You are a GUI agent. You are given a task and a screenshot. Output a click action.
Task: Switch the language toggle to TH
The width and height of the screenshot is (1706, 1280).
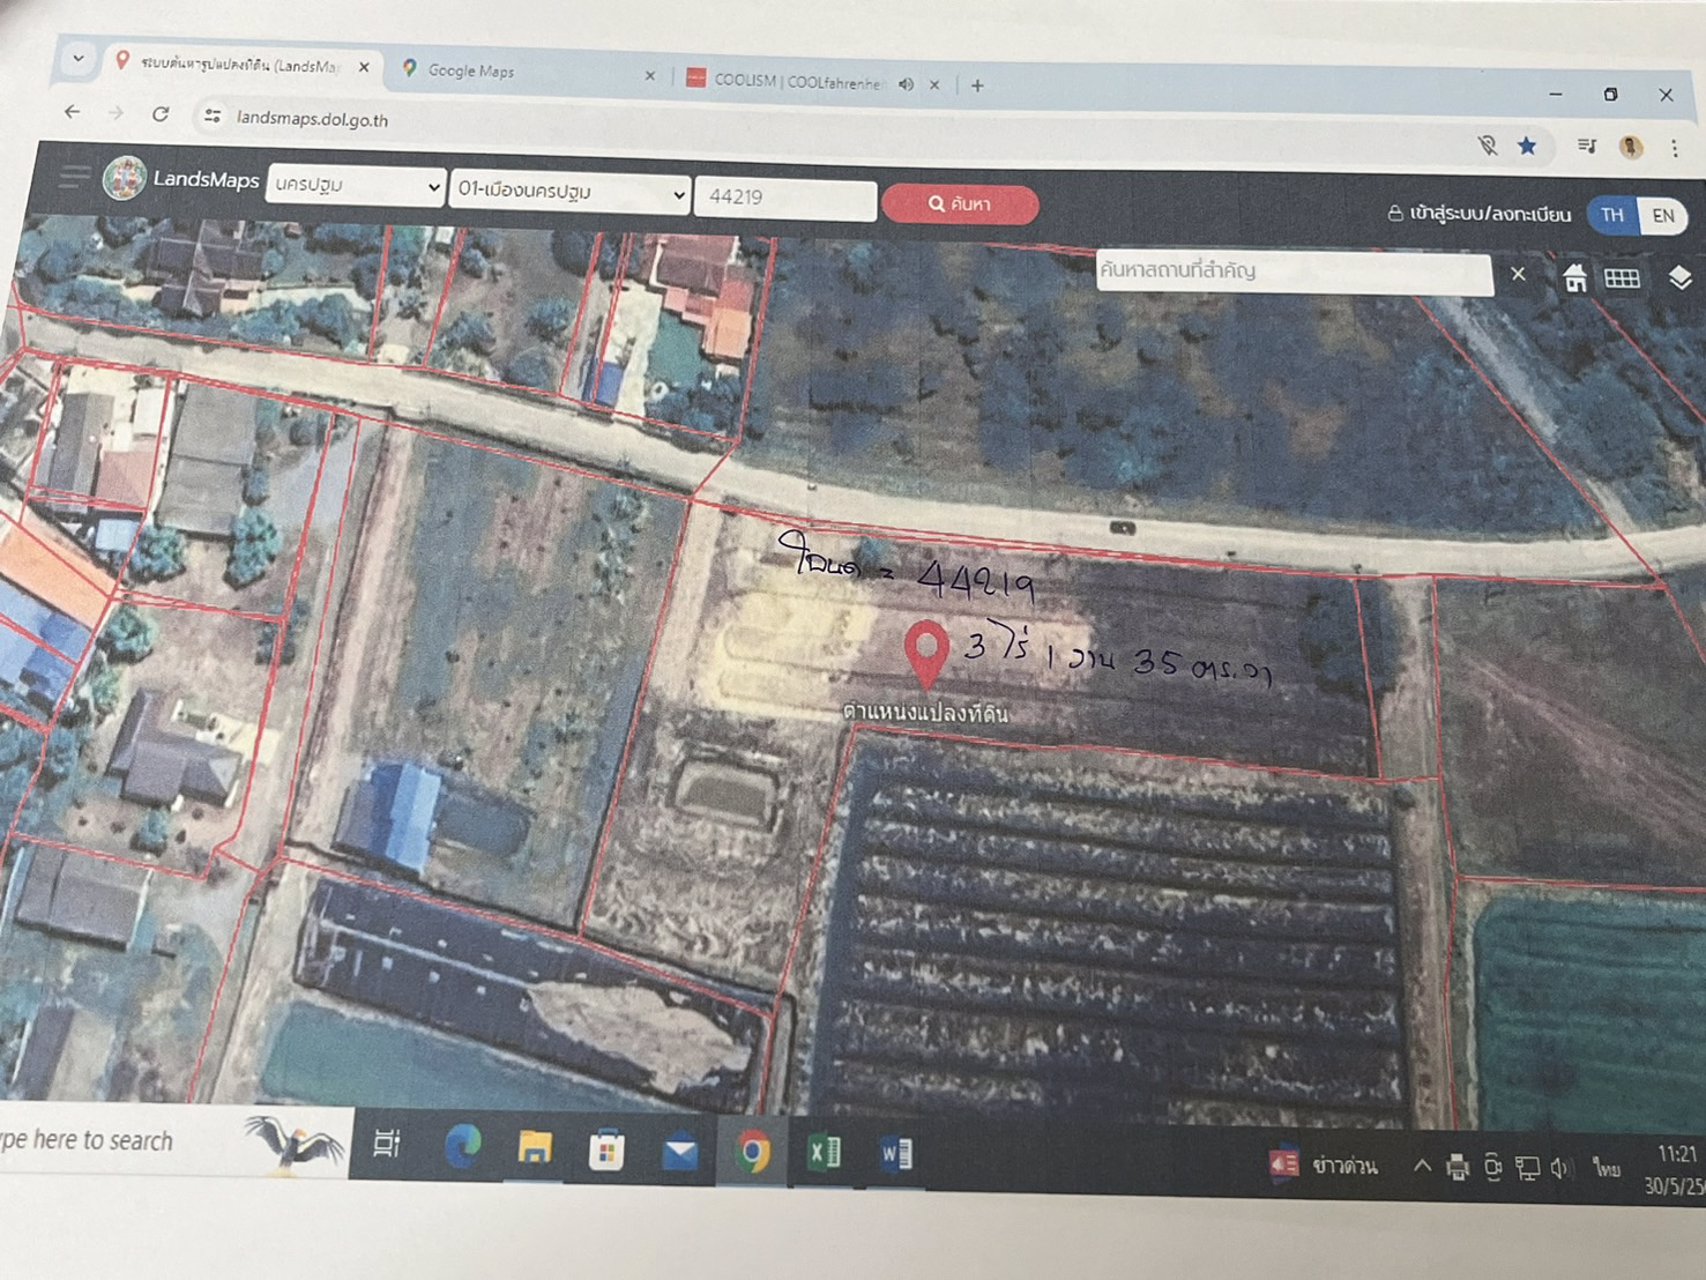click(x=1612, y=215)
